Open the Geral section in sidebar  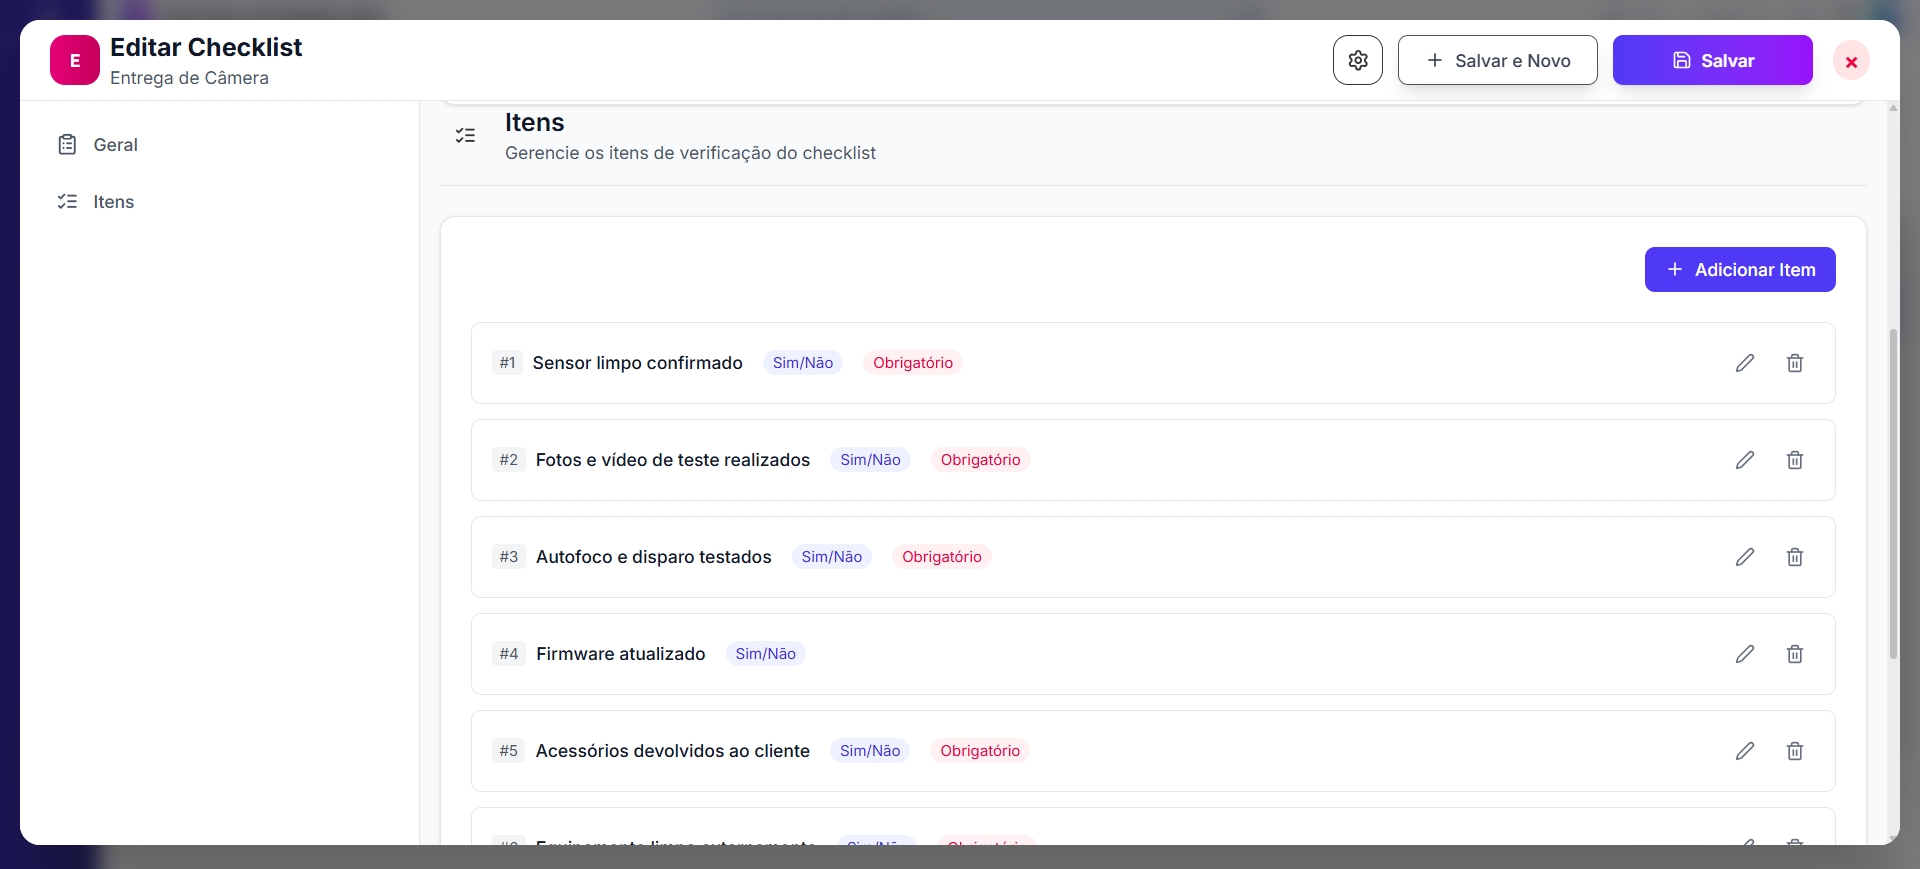click(115, 145)
